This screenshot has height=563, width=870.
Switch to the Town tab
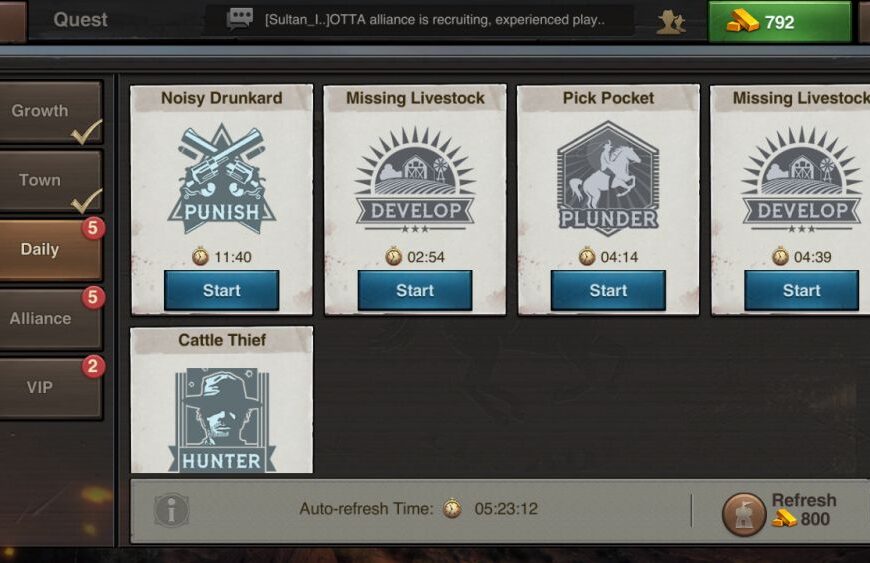click(50, 180)
